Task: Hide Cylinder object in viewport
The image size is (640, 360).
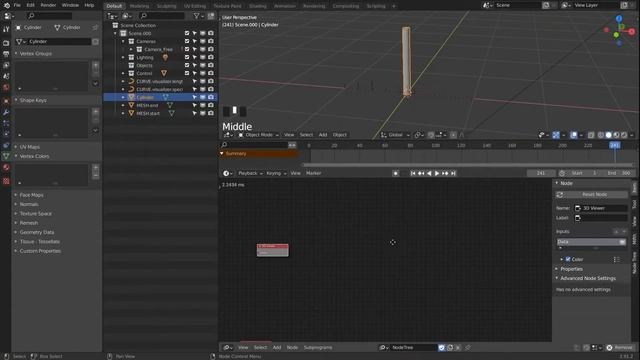Action: pos(203,97)
